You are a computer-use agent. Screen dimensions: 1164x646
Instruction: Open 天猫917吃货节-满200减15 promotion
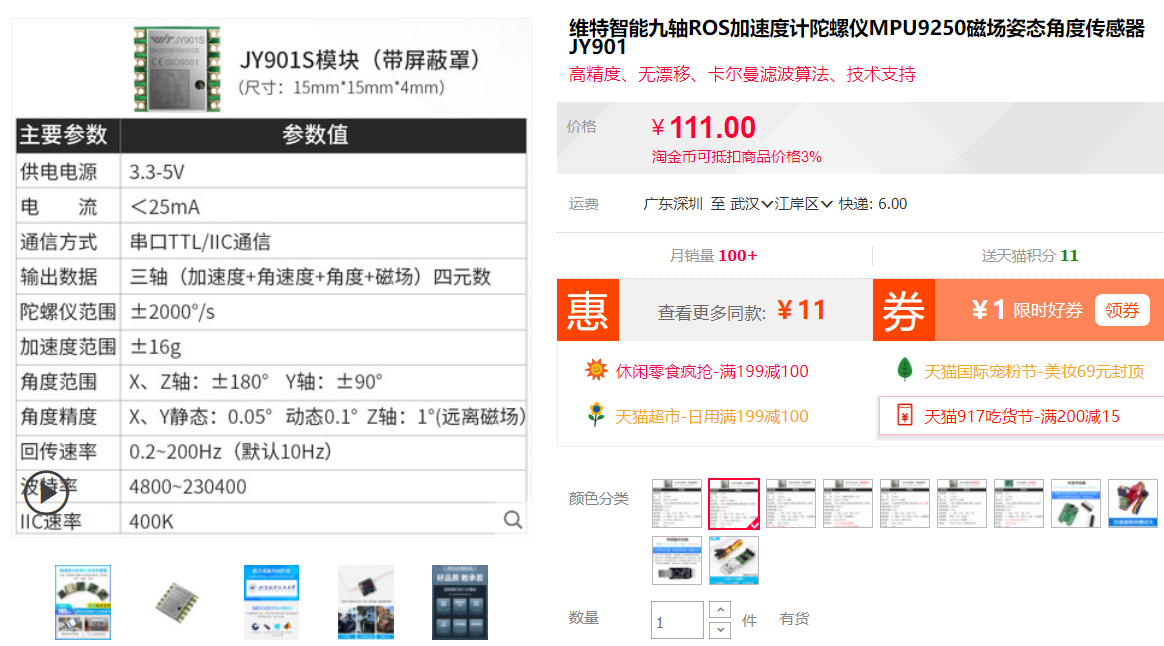point(1021,417)
